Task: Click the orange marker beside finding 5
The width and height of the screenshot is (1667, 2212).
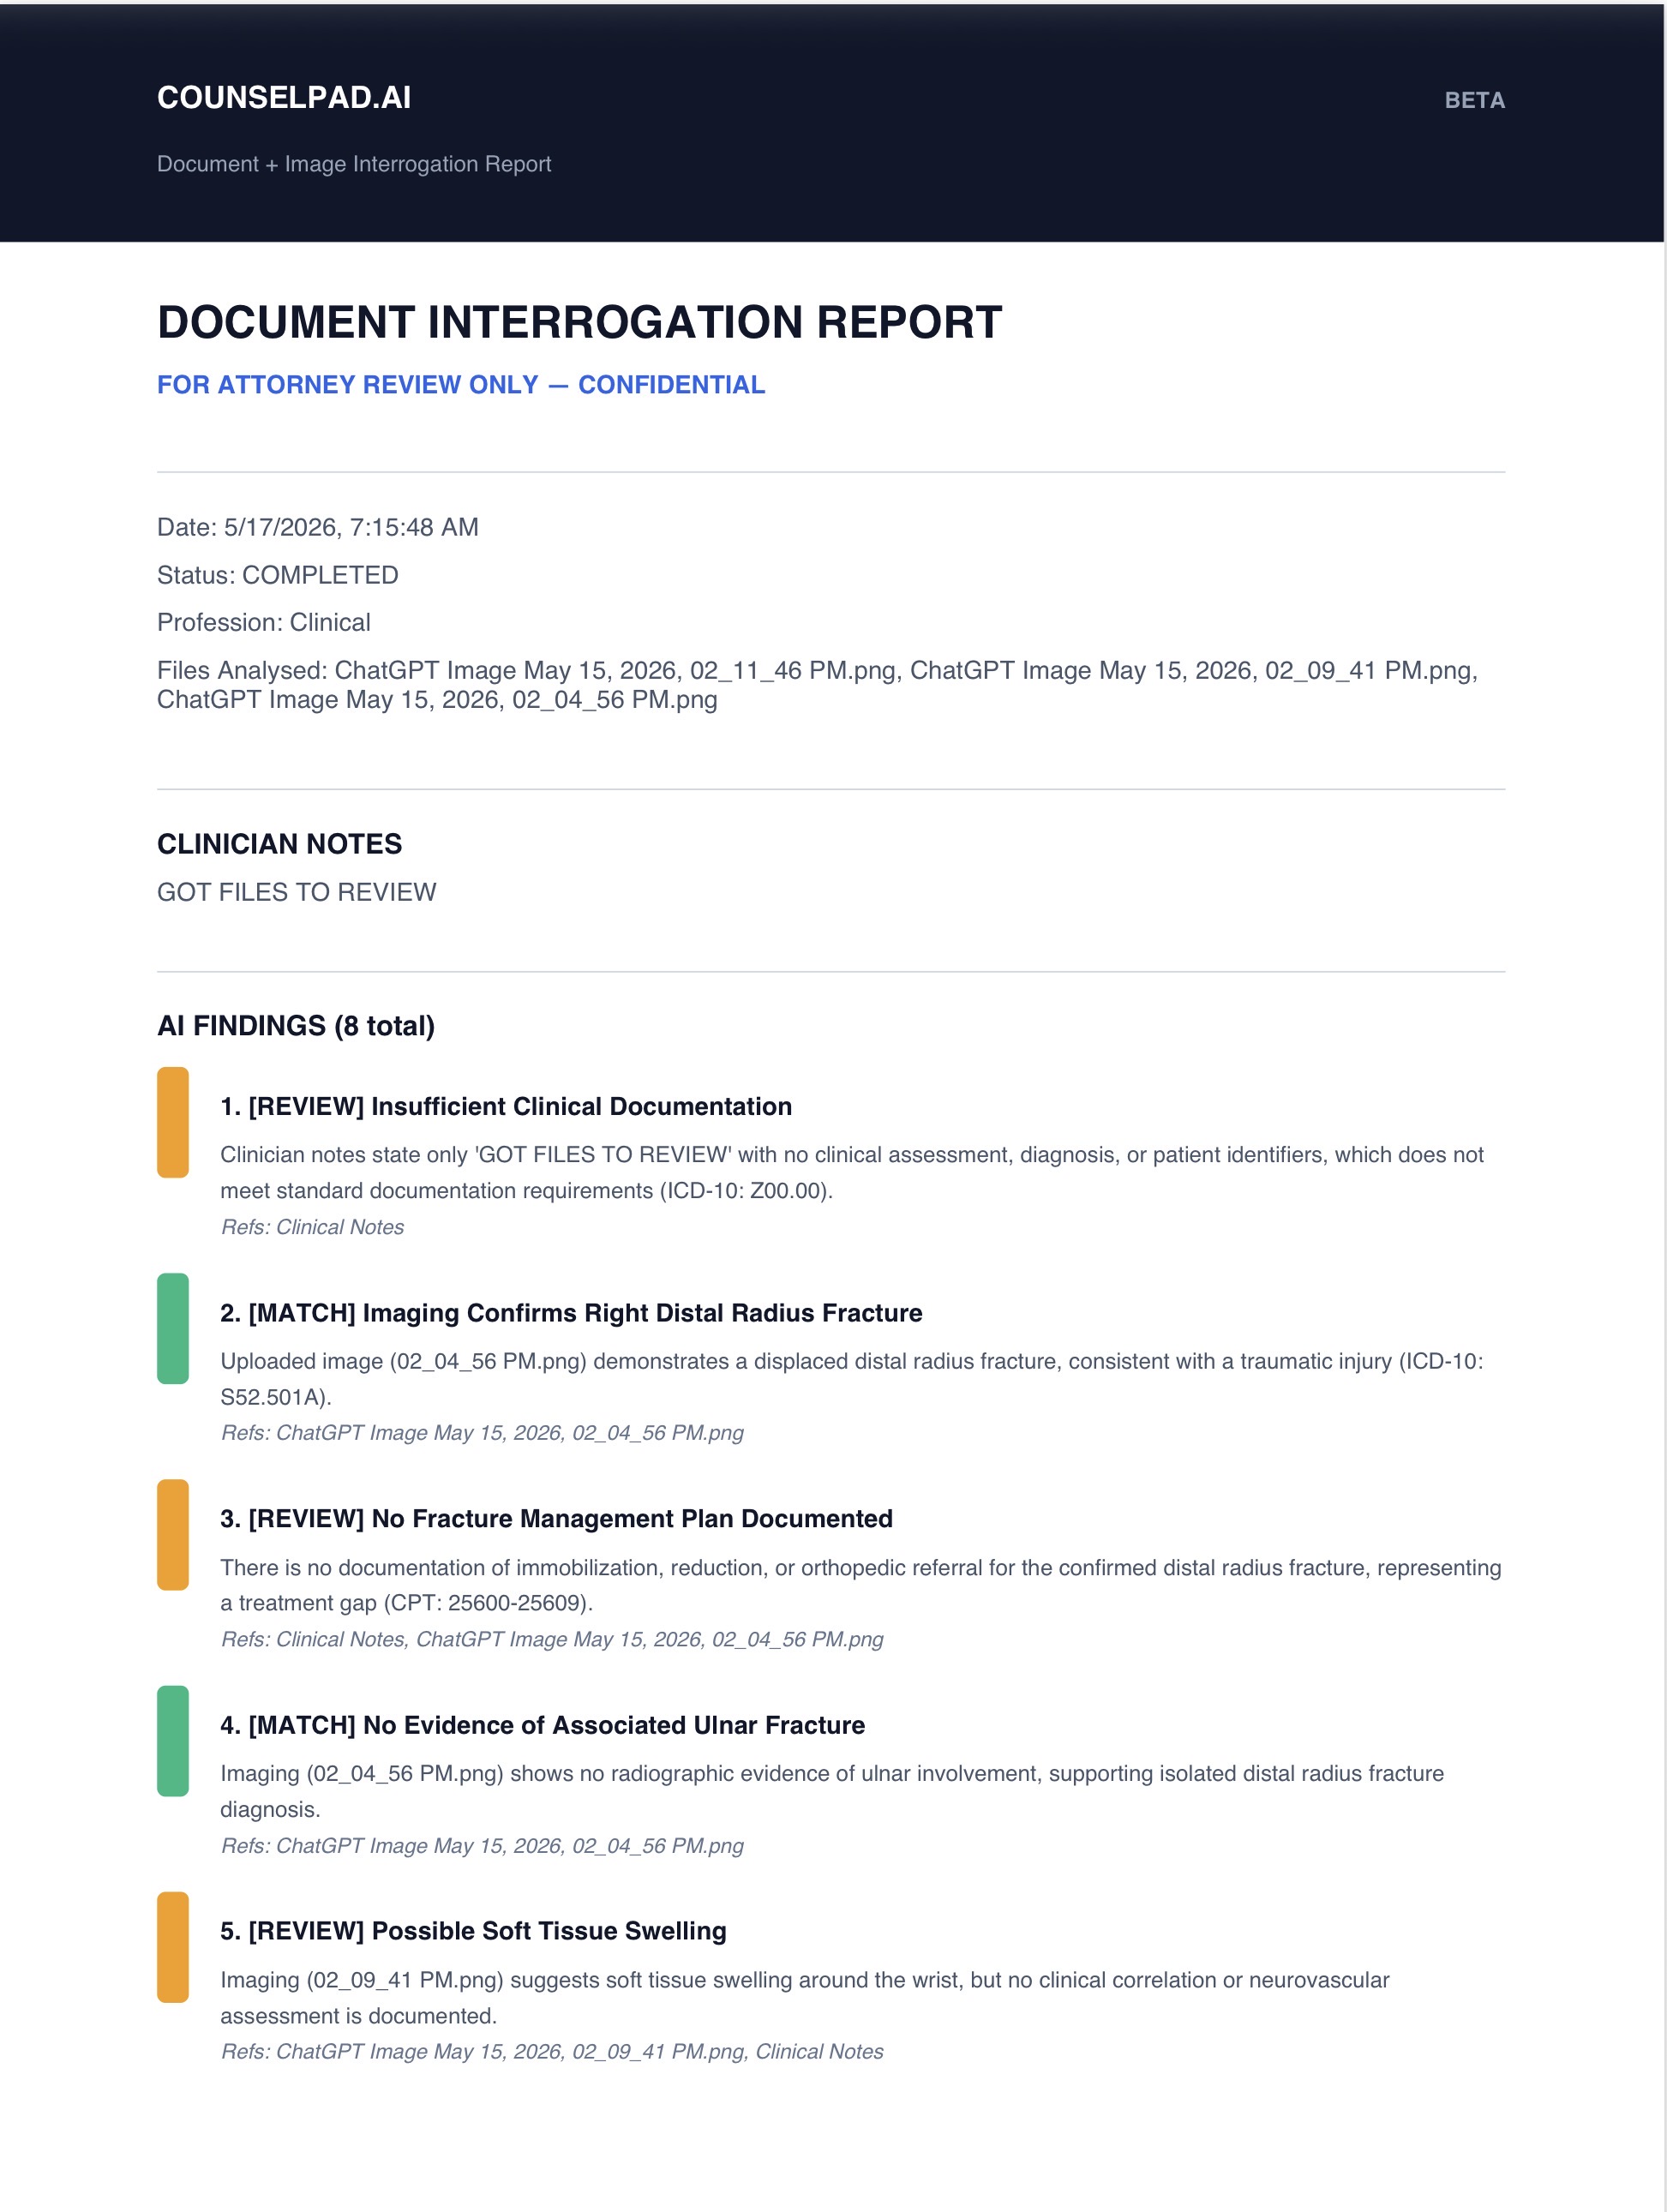Action: pos(173,1947)
